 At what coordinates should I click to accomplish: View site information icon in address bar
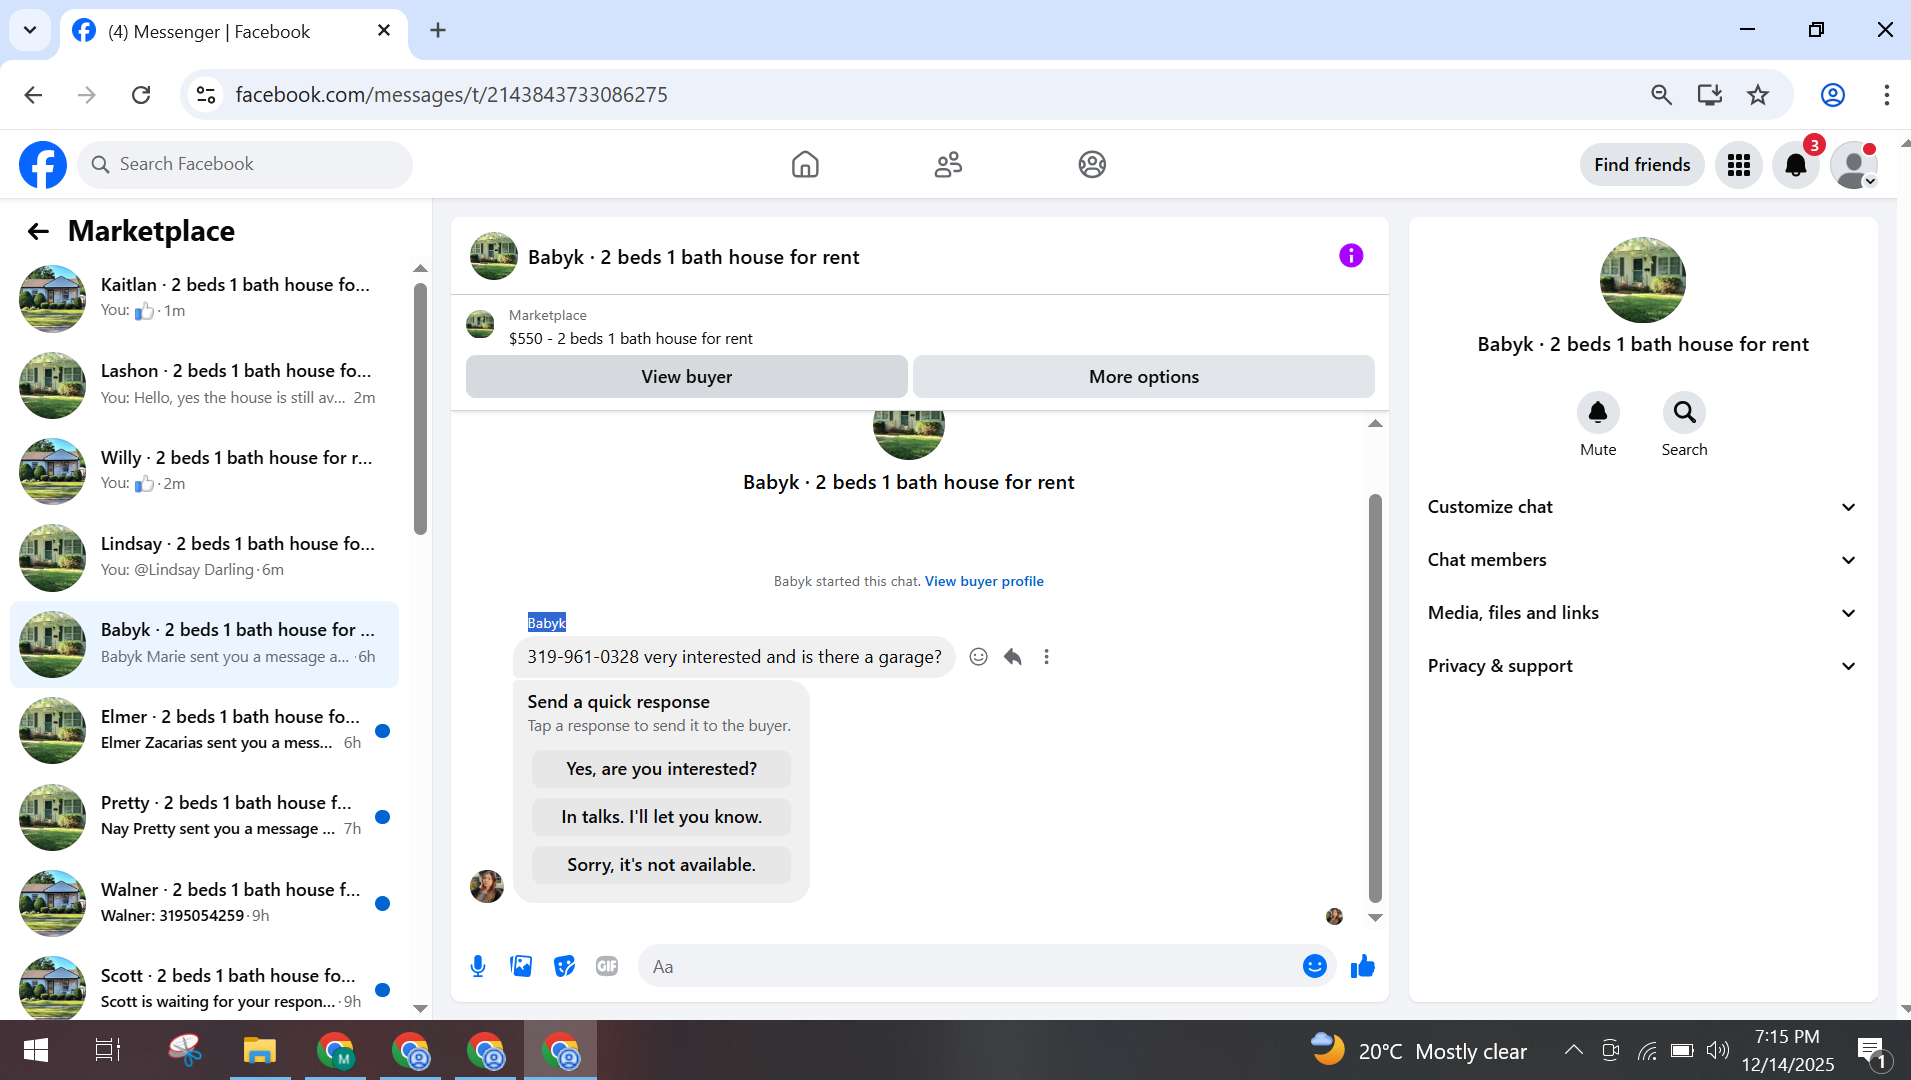pyautogui.click(x=206, y=95)
